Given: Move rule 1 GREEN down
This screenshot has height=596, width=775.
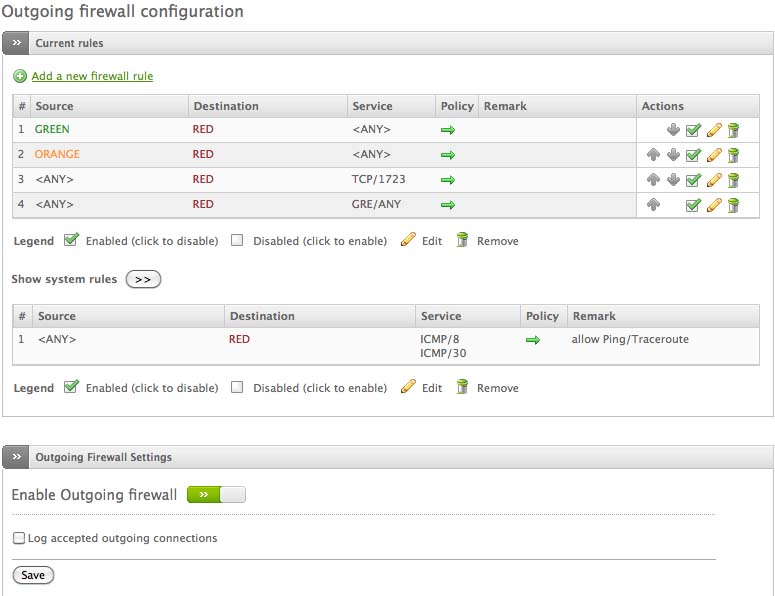Looking at the screenshot, I should tap(673, 130).
